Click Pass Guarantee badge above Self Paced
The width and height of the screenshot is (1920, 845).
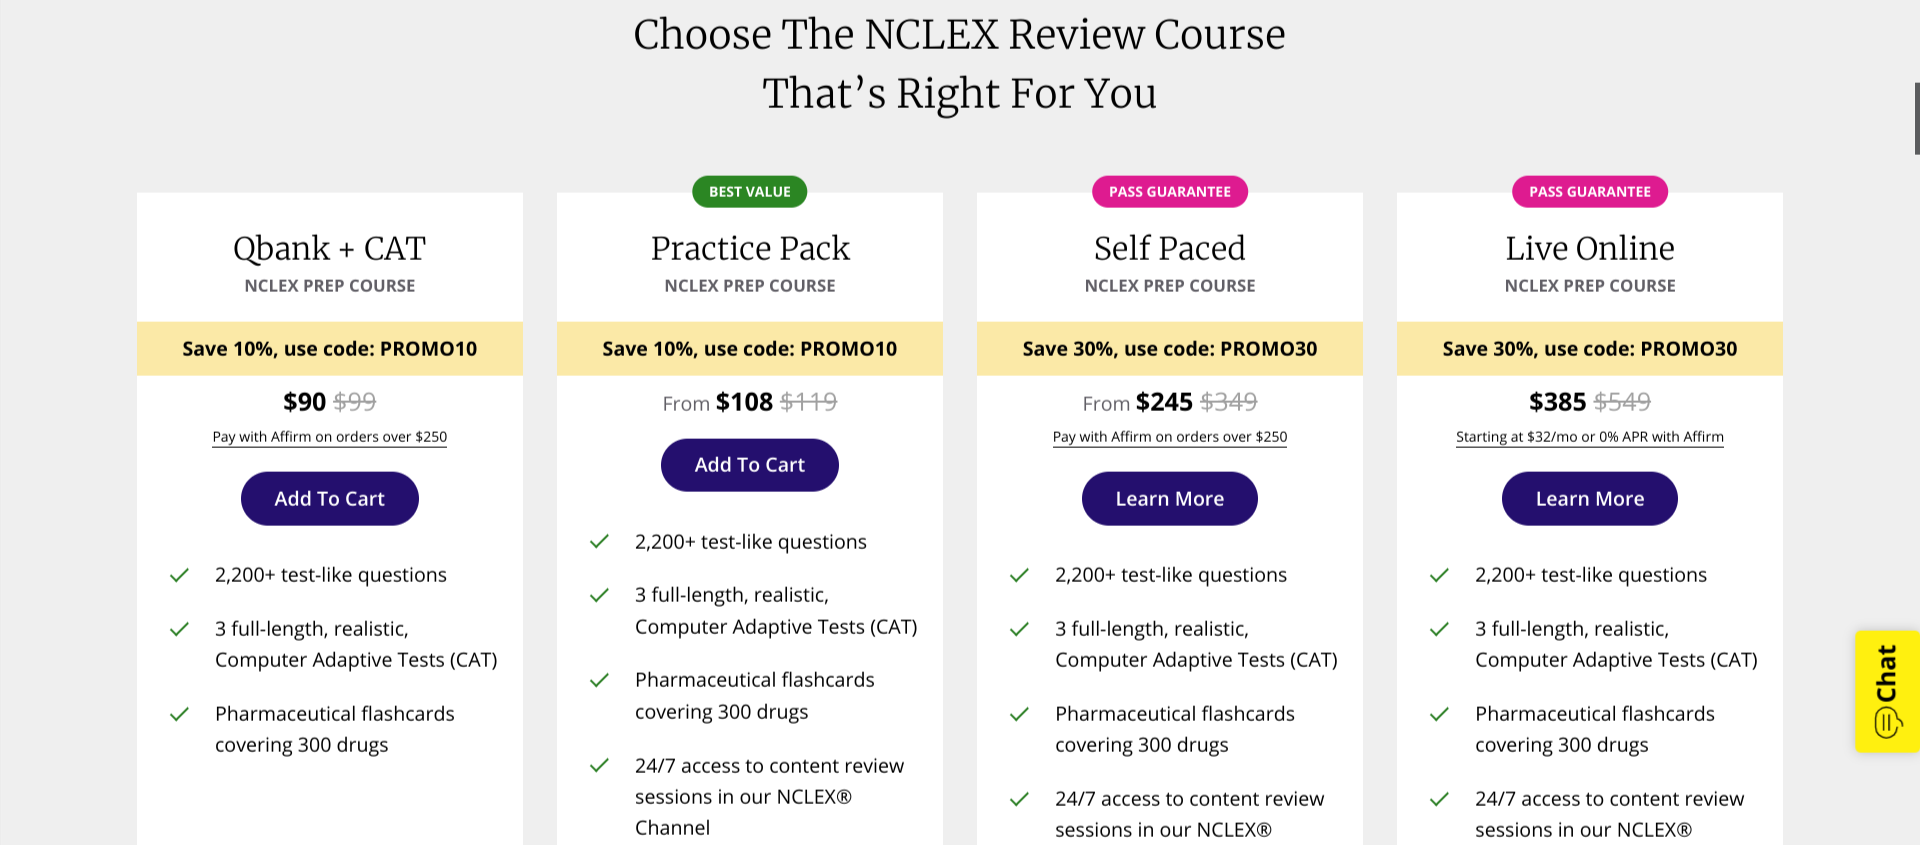(x=1169, y=192)
